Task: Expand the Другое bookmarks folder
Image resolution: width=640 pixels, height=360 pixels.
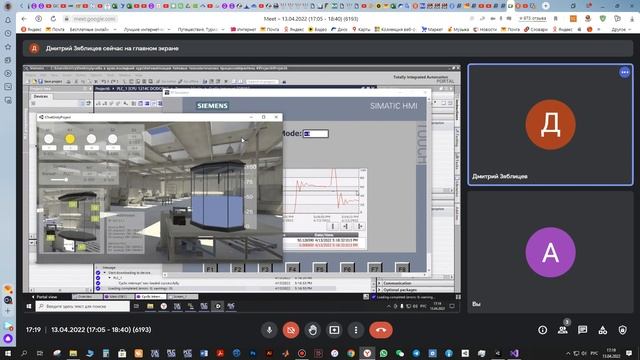Action: pos(620,29)
